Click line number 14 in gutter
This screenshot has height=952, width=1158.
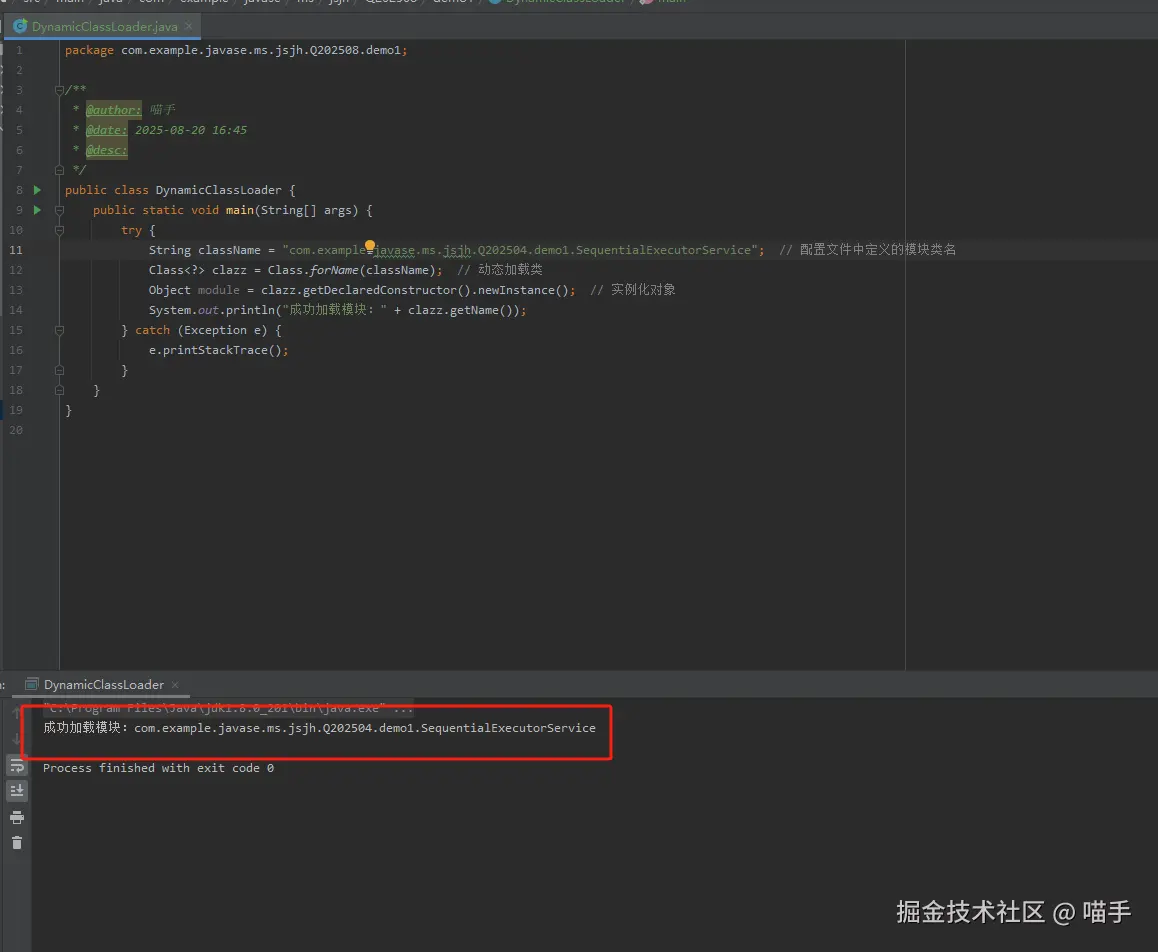point(16,310)
